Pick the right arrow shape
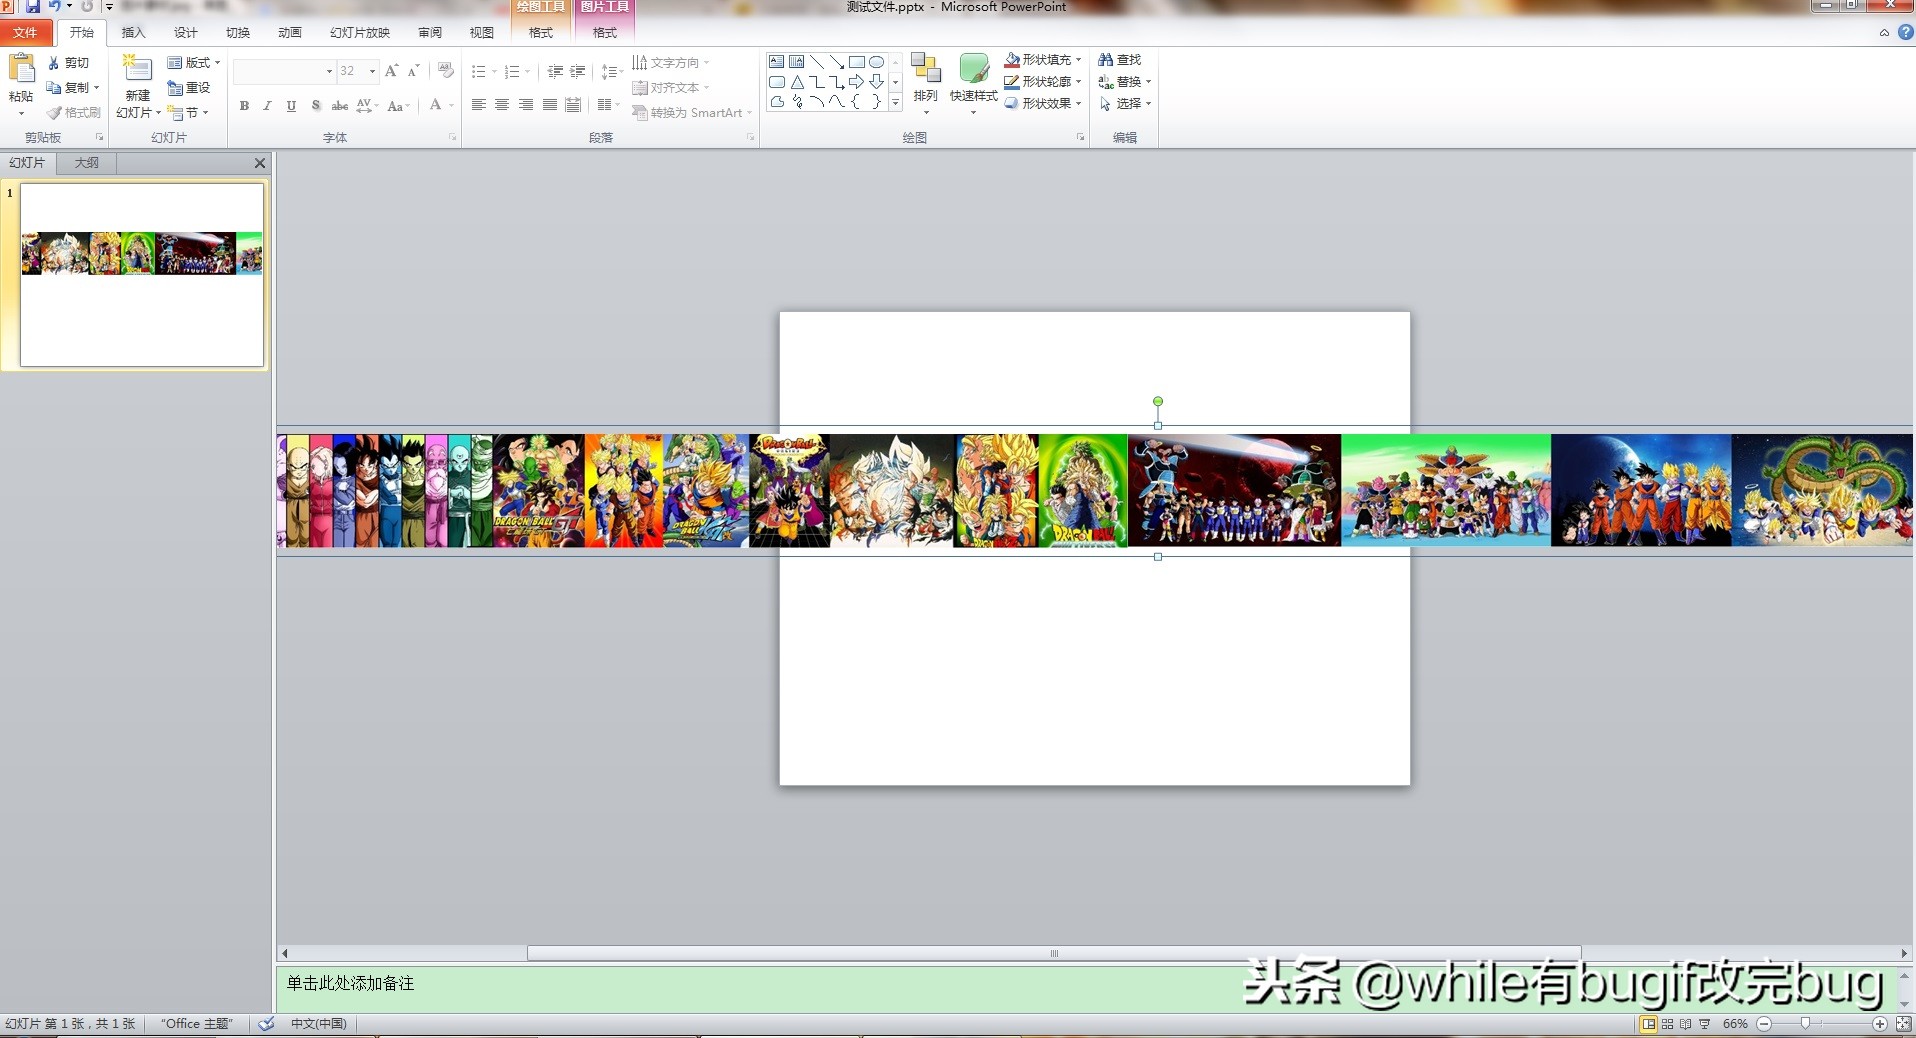 (857, 82)
